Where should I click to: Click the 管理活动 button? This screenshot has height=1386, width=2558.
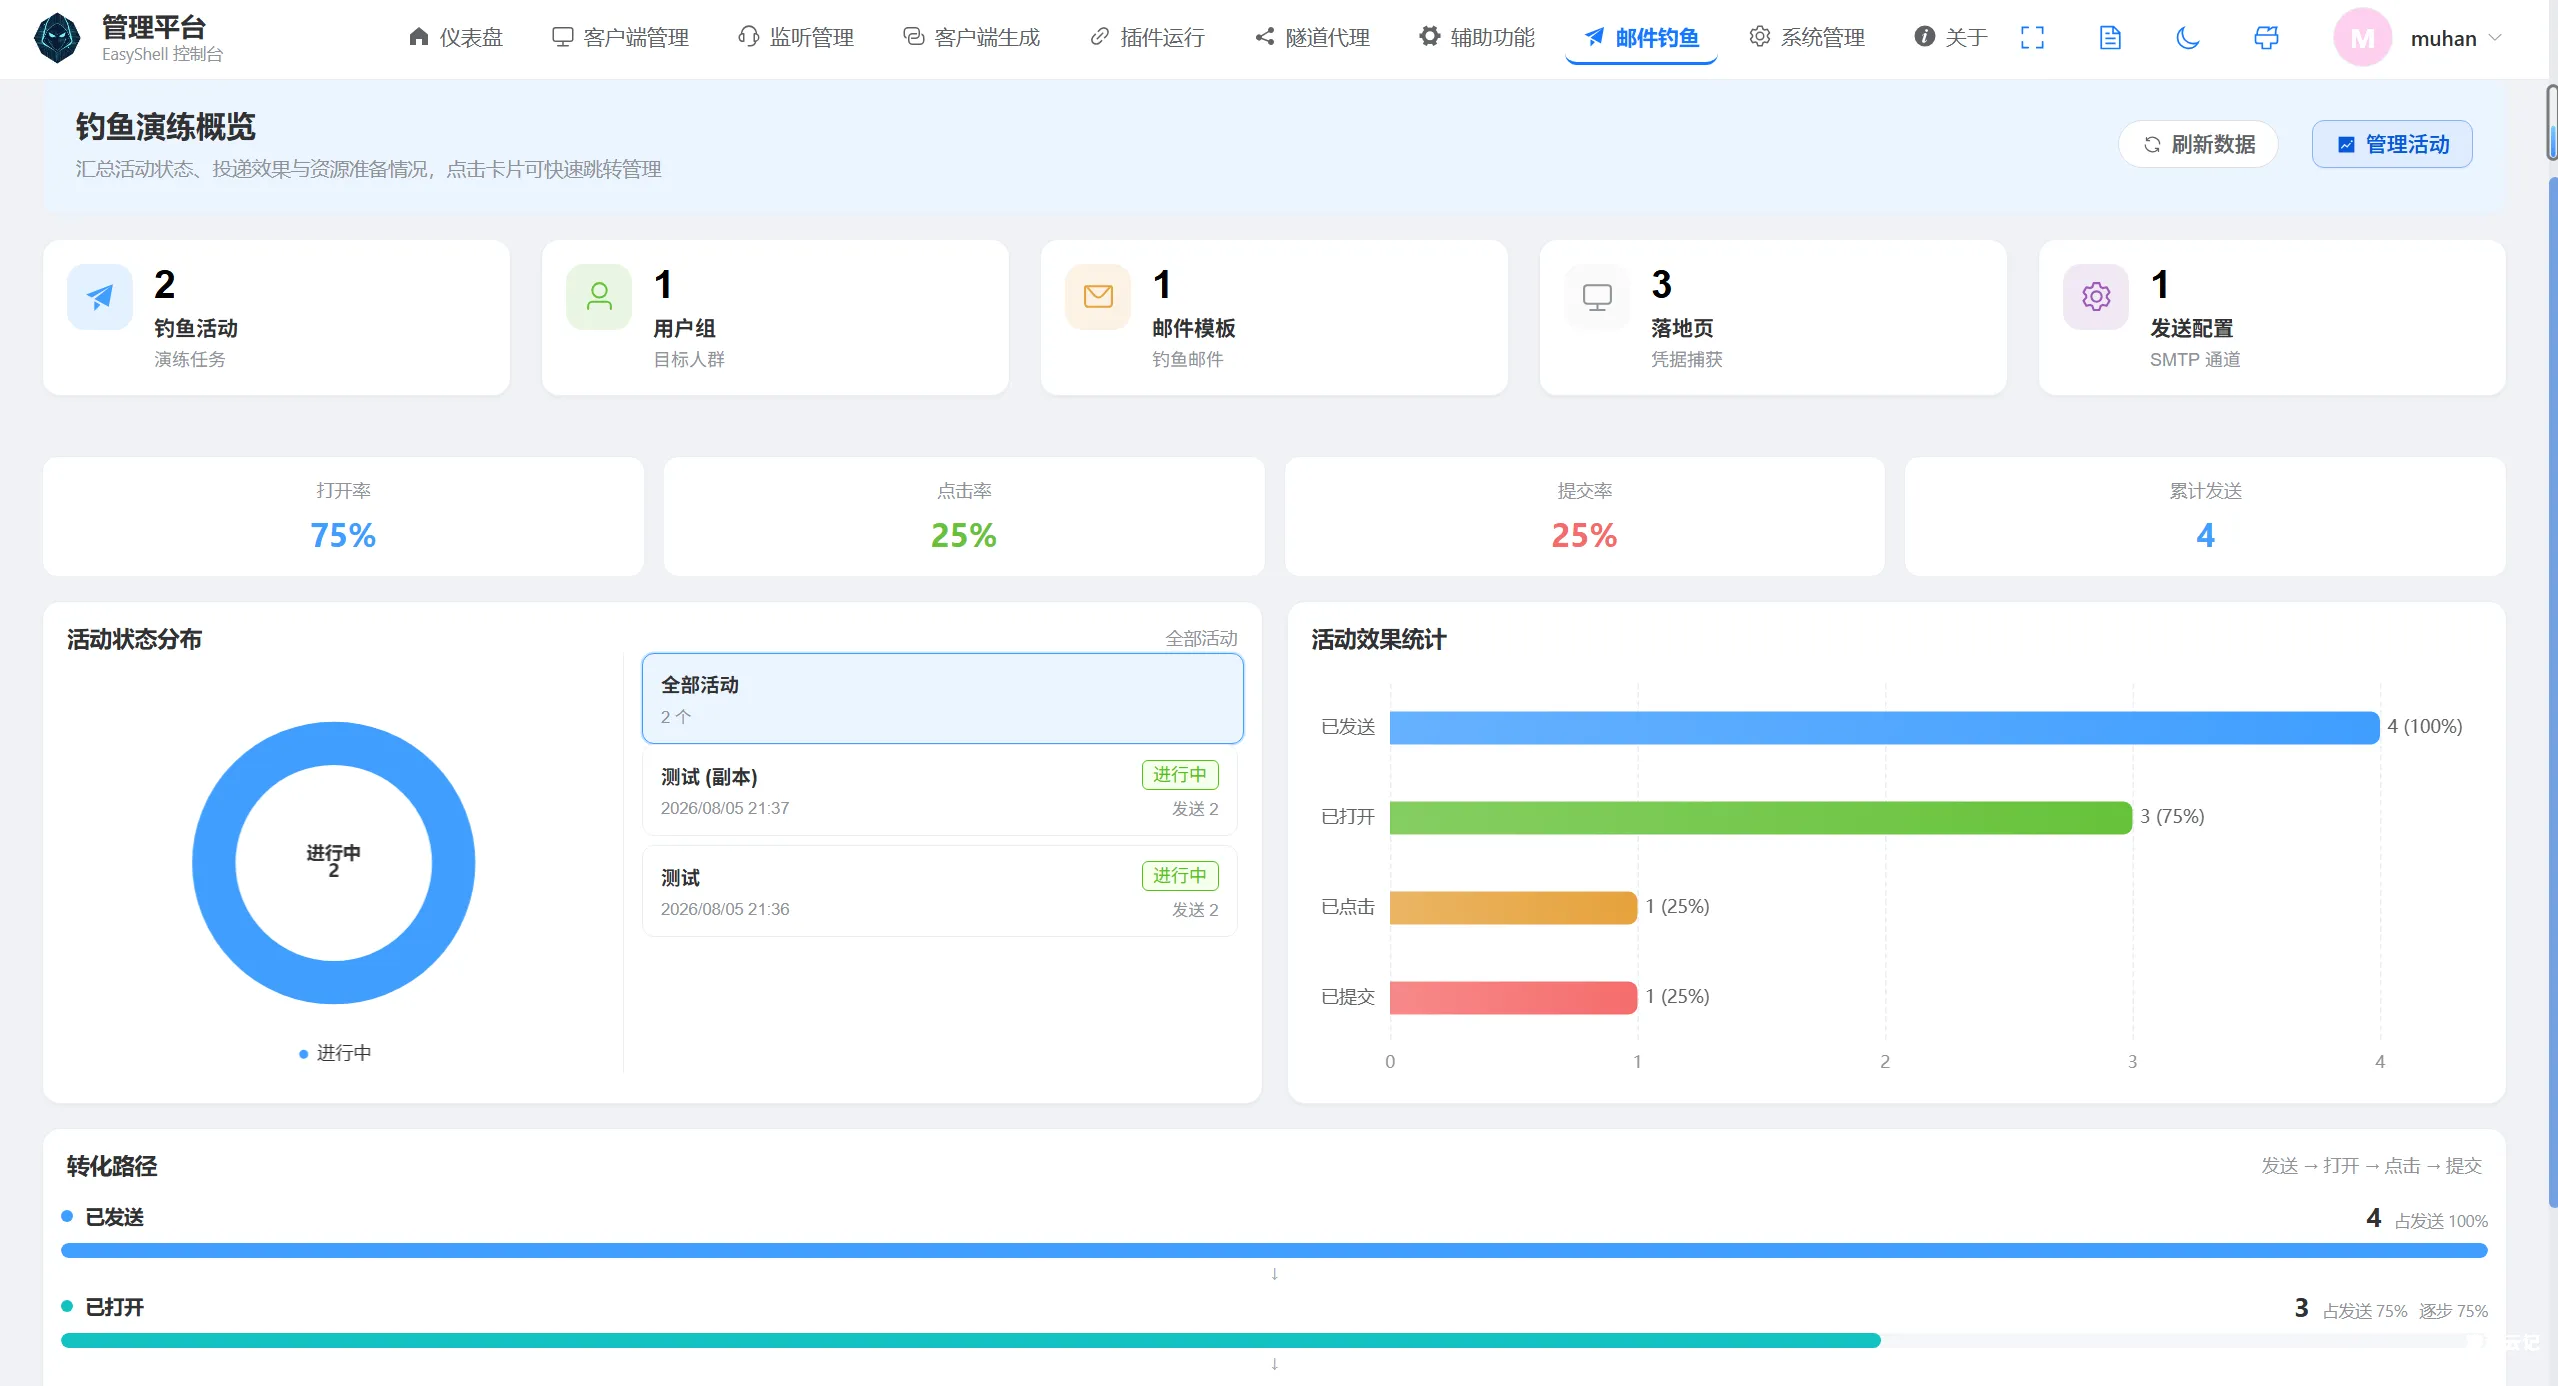(x=2392, y=144)
